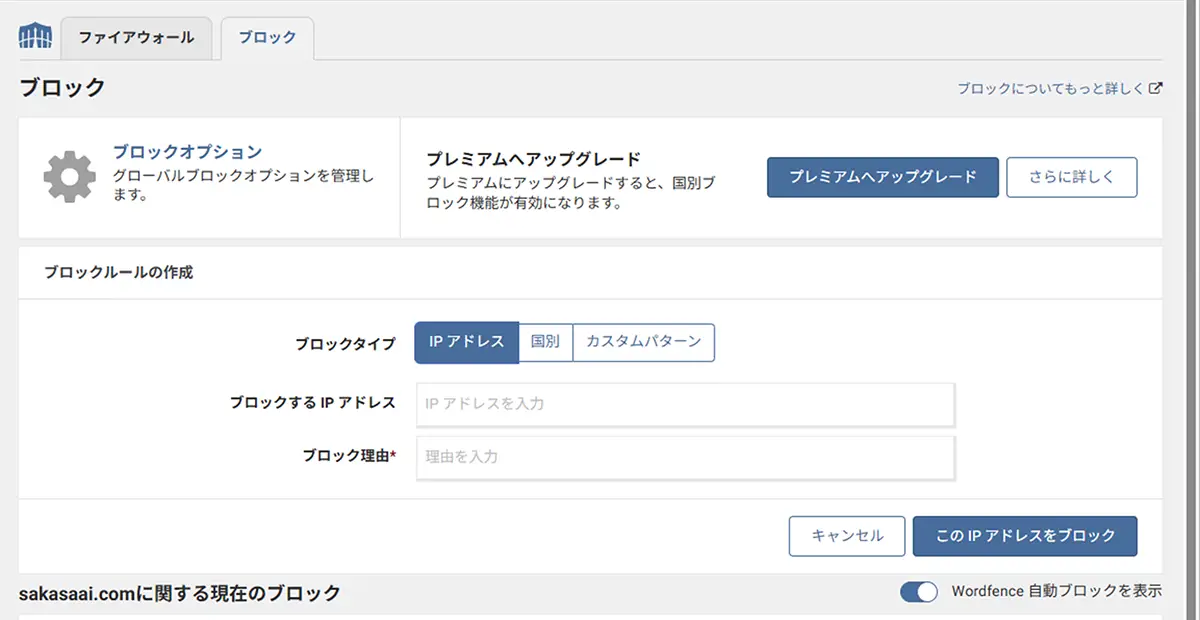This screenshot has width=1200, height=620.
Task: Focus the IP アドレスを入力 text field
Action: pyautogui.click(x=685, y=404)
